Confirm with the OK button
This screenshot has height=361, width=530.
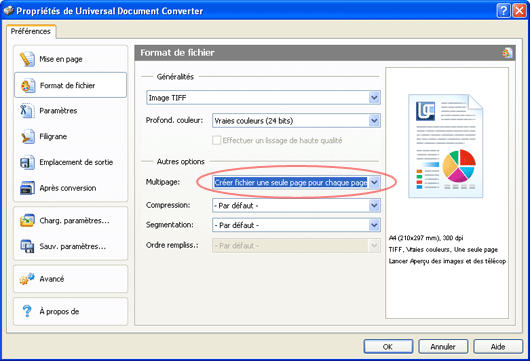coord(388,346)
